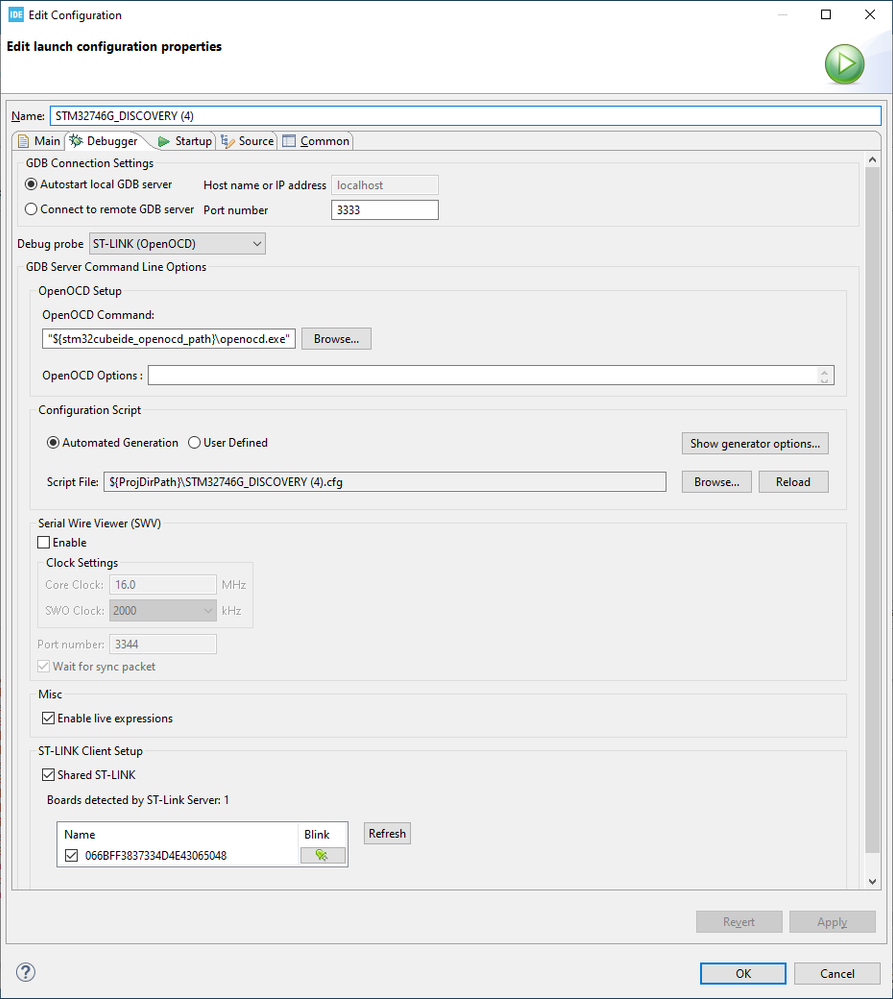Click the Blink column header
Image resolution: width=893 pixels, height=999 pixels.
(x=323, y=834)
